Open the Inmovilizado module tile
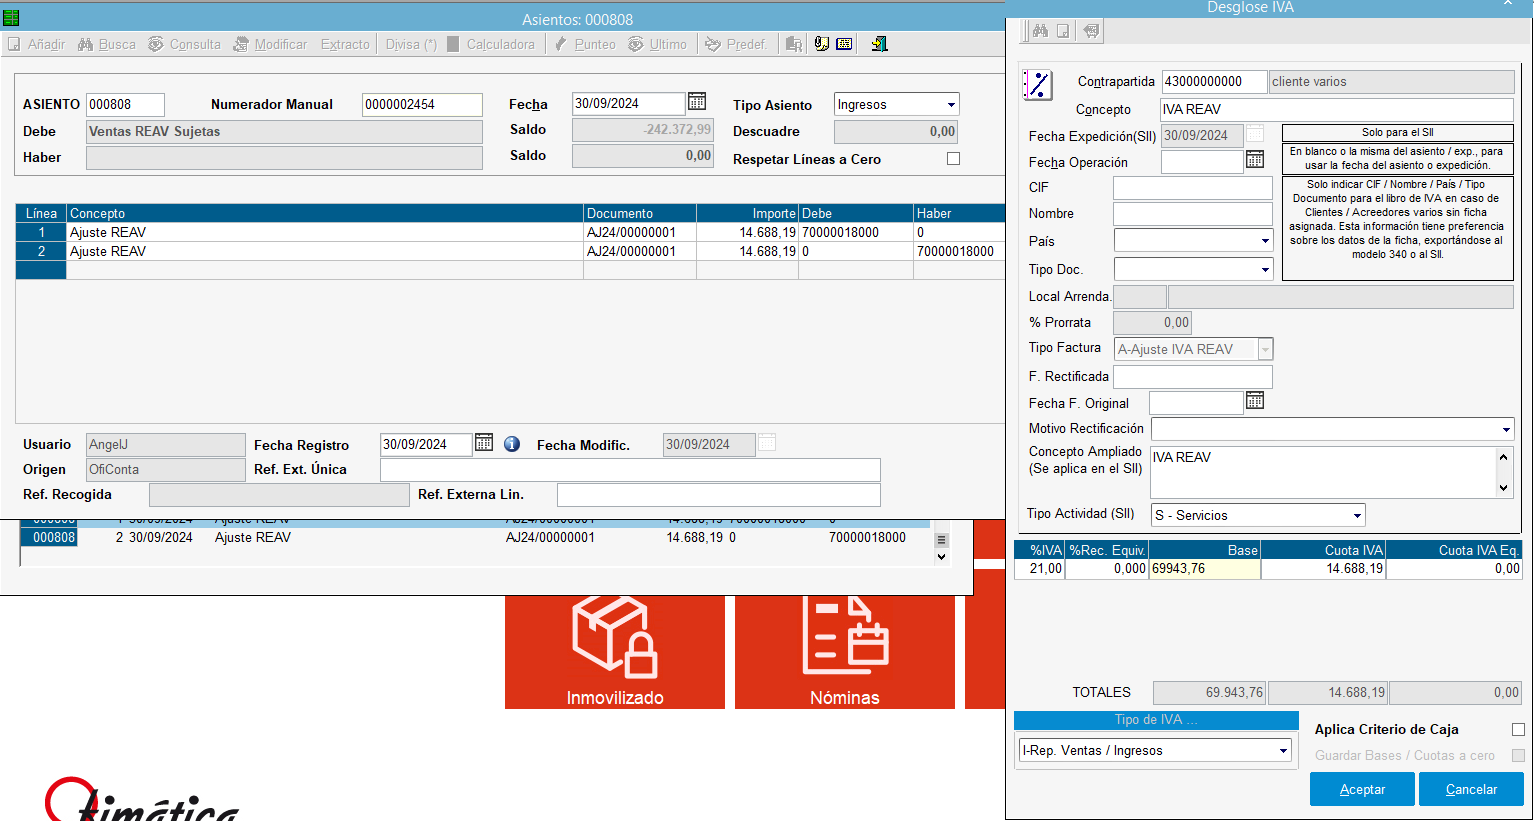The width and height of the screenshot is (1534, 821). point(614,651)
